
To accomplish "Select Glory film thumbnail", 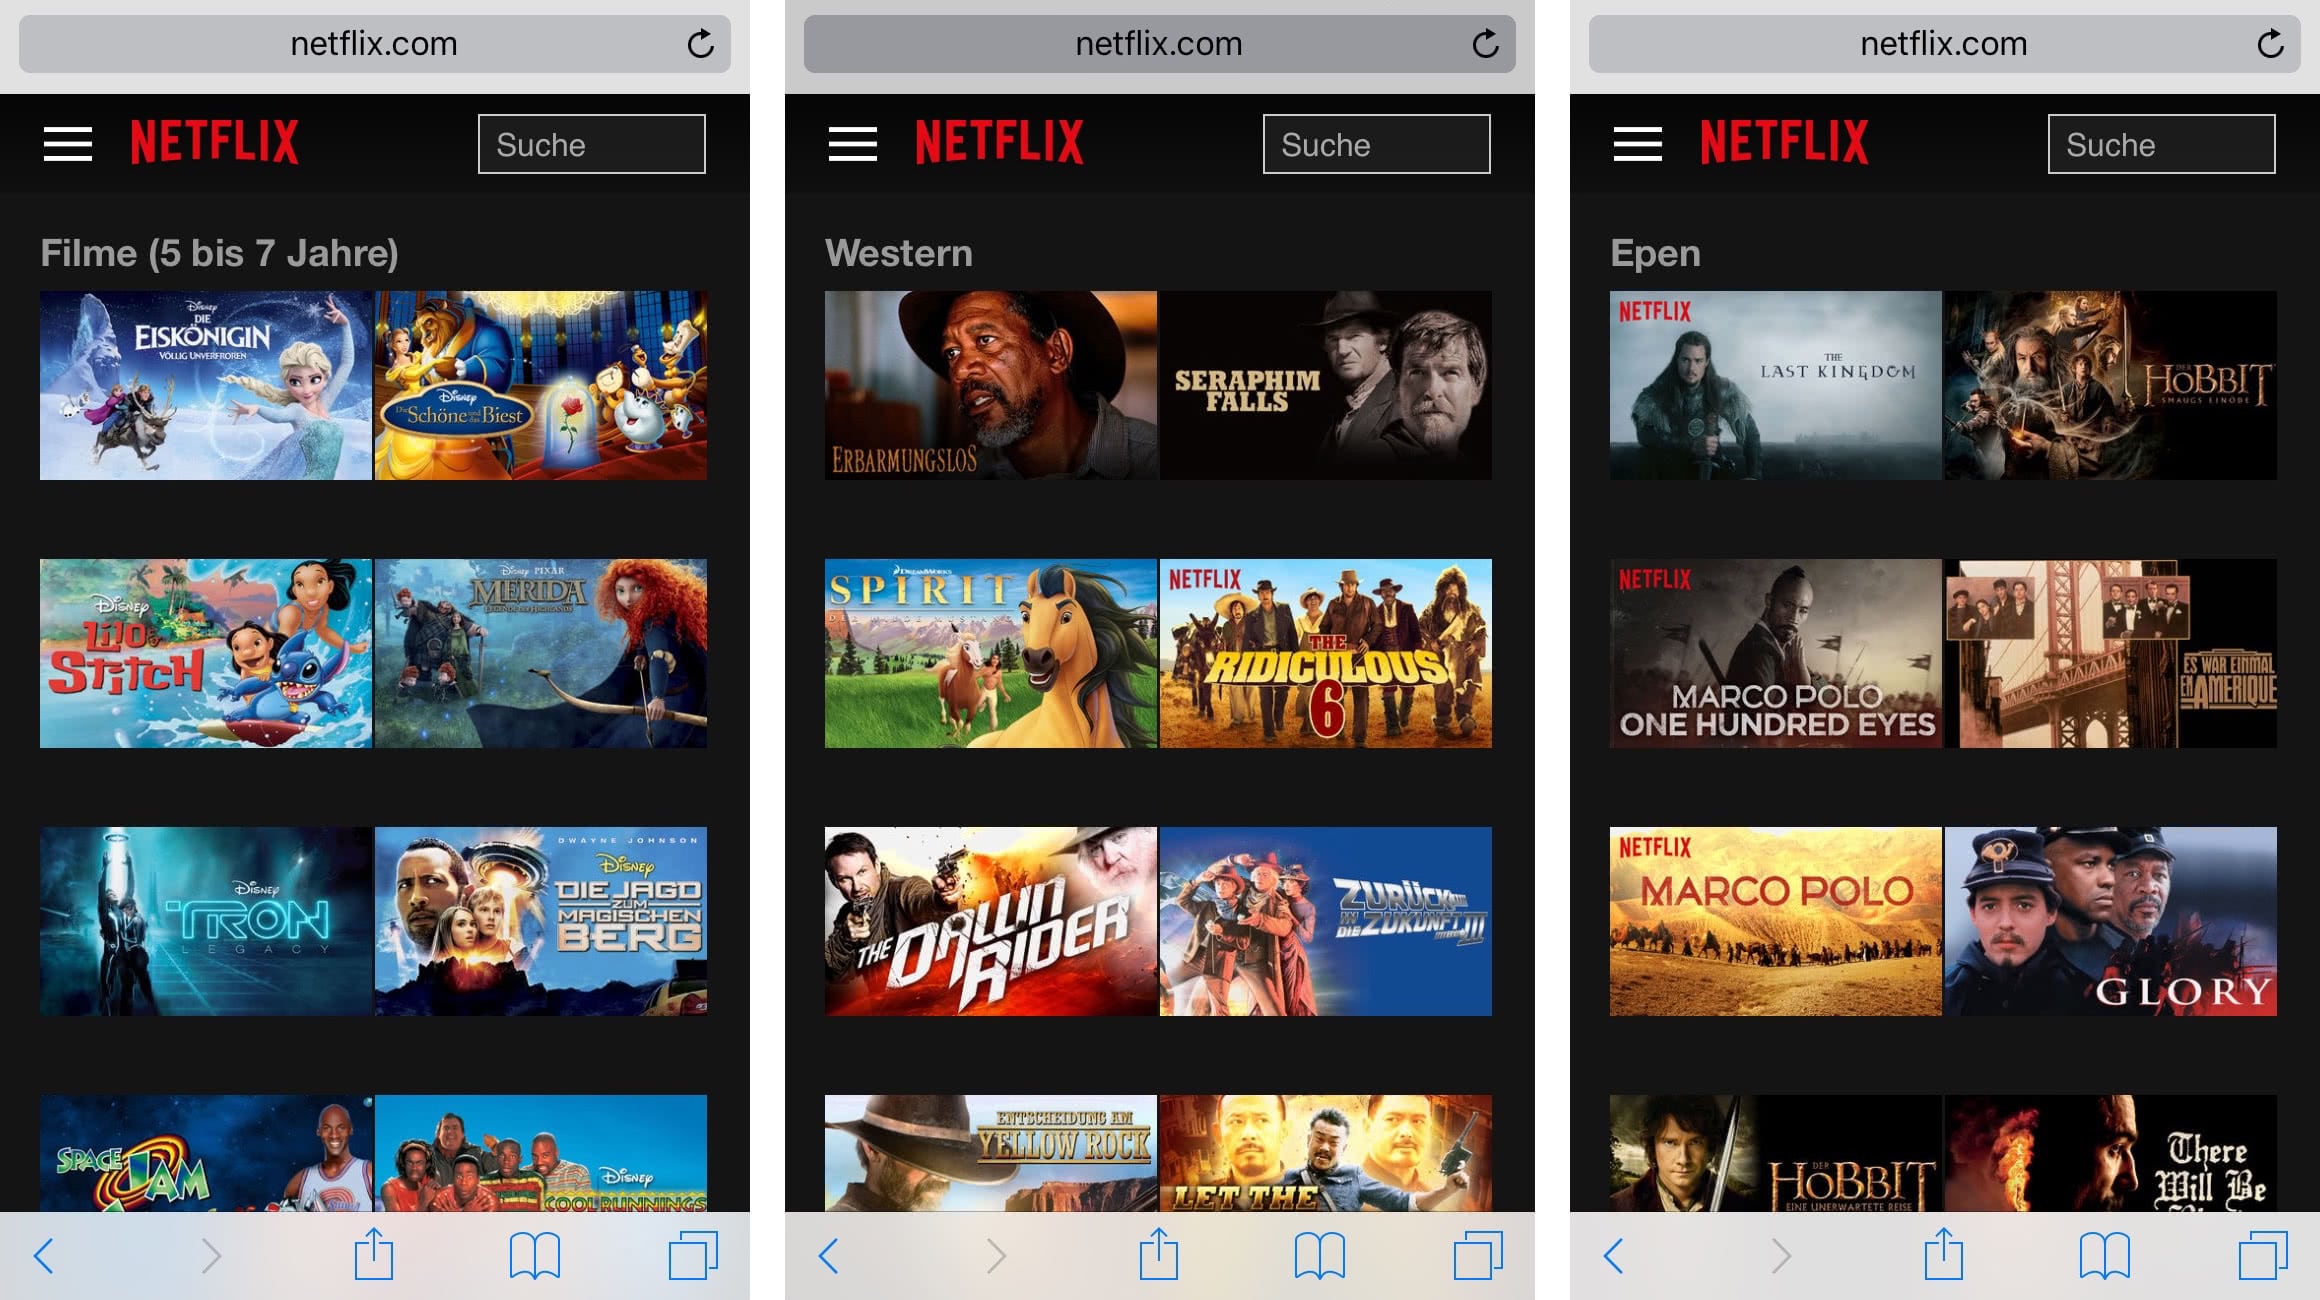I will [x=2110, y=921].
